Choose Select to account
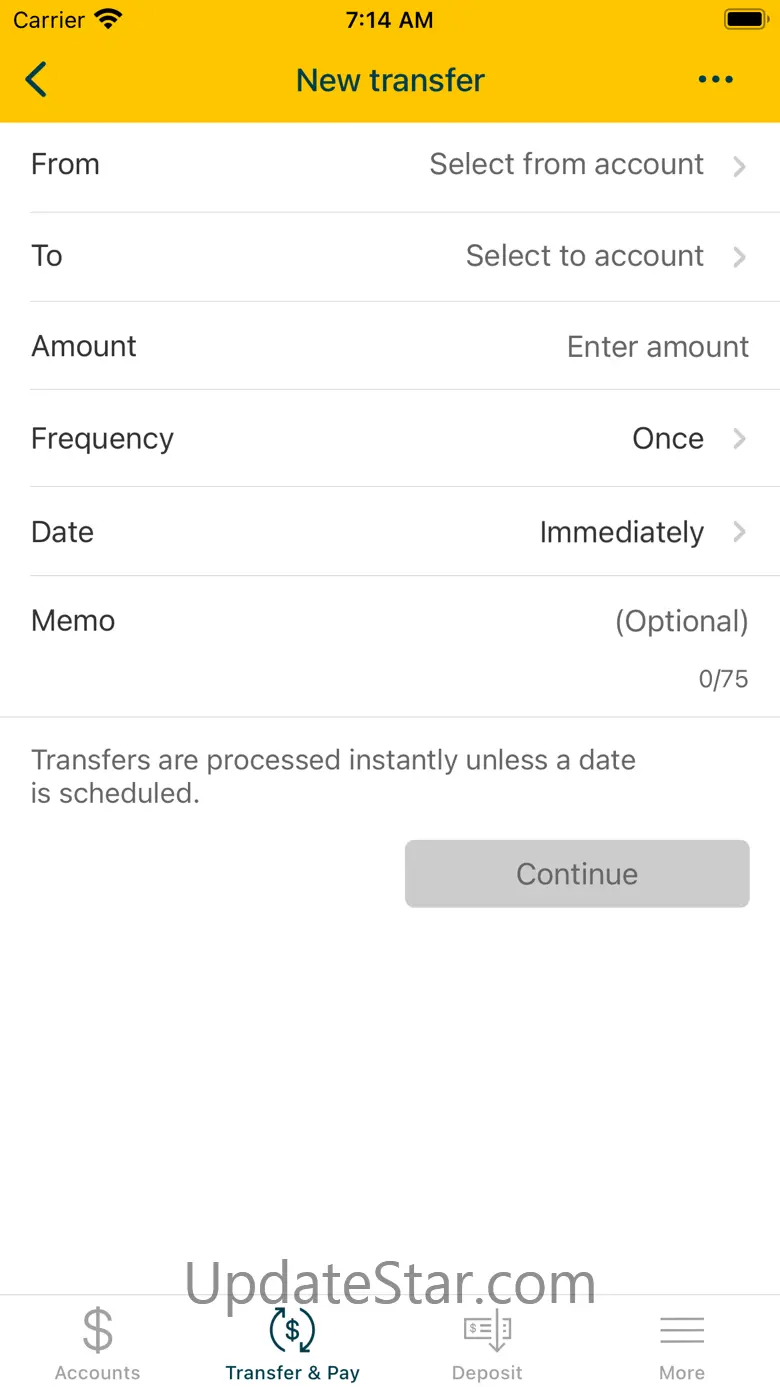 pos(584,256)
